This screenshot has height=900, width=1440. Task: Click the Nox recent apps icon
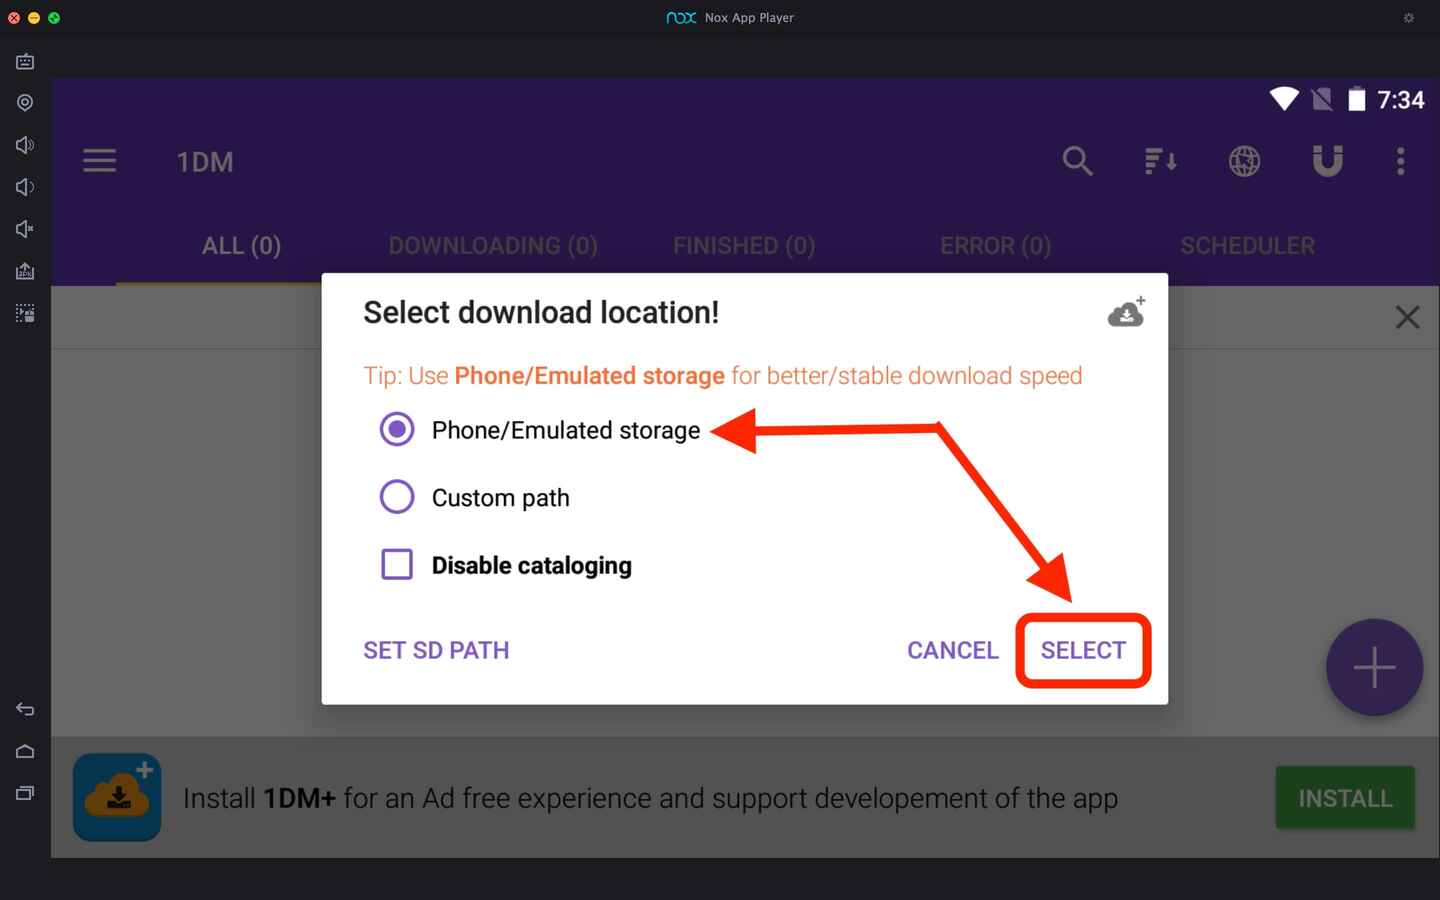click(25, 793)
